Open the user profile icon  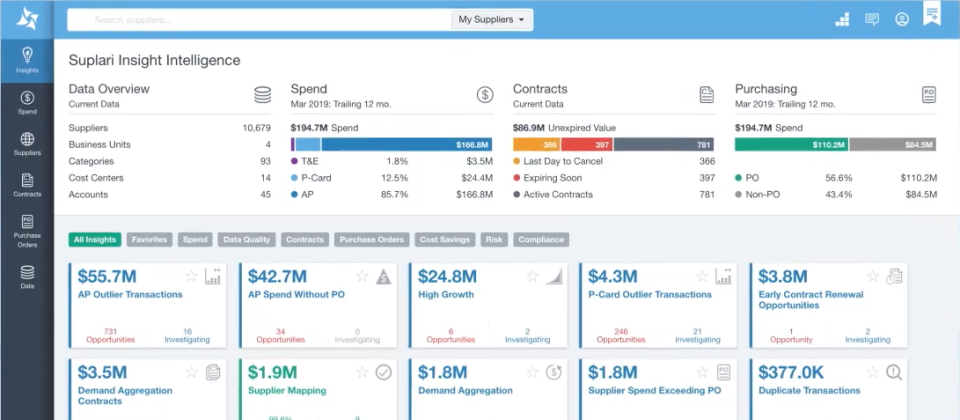(901, 20)
